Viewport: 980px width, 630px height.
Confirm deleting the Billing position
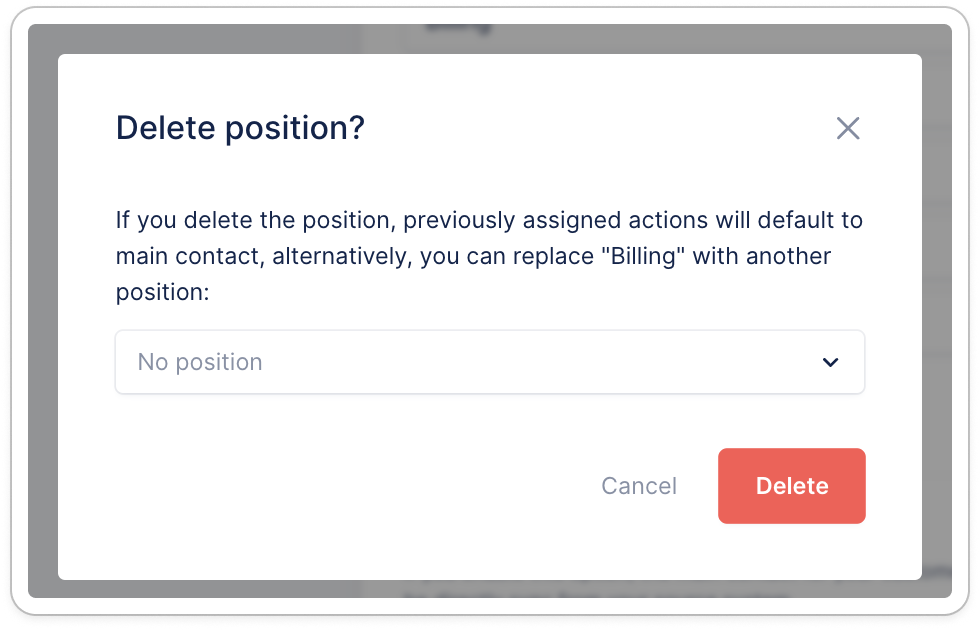tap(791, 486)
